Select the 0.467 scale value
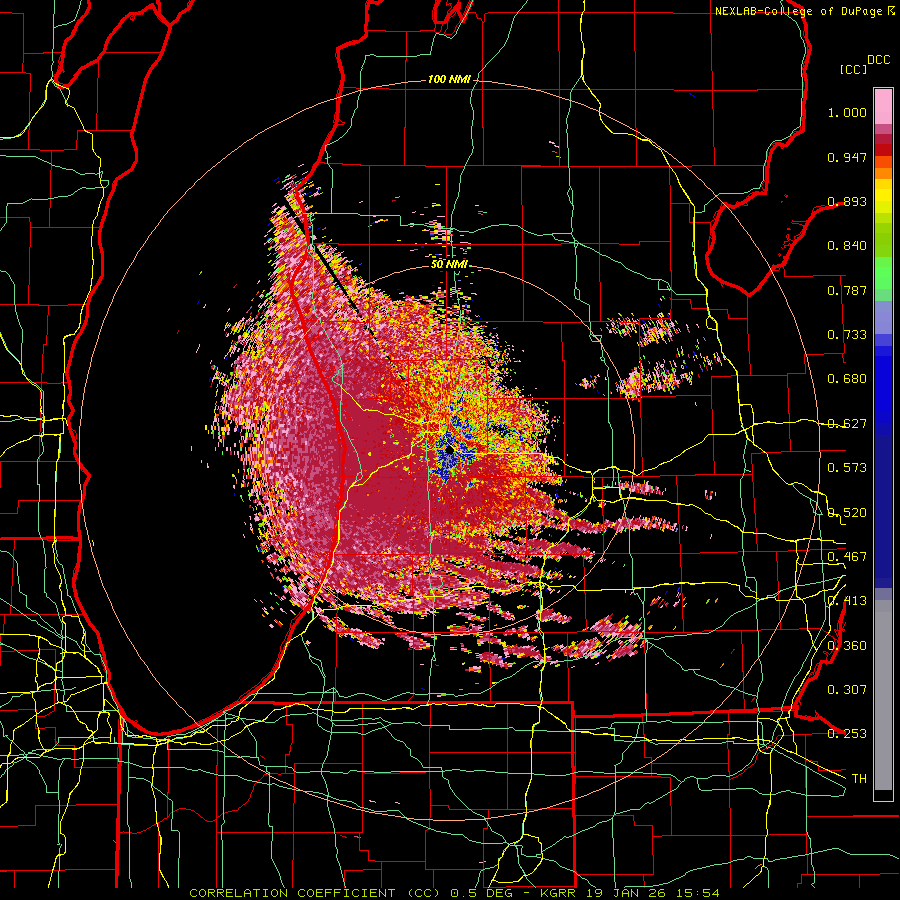Screen dimensions: 900x900 [847, 556]
